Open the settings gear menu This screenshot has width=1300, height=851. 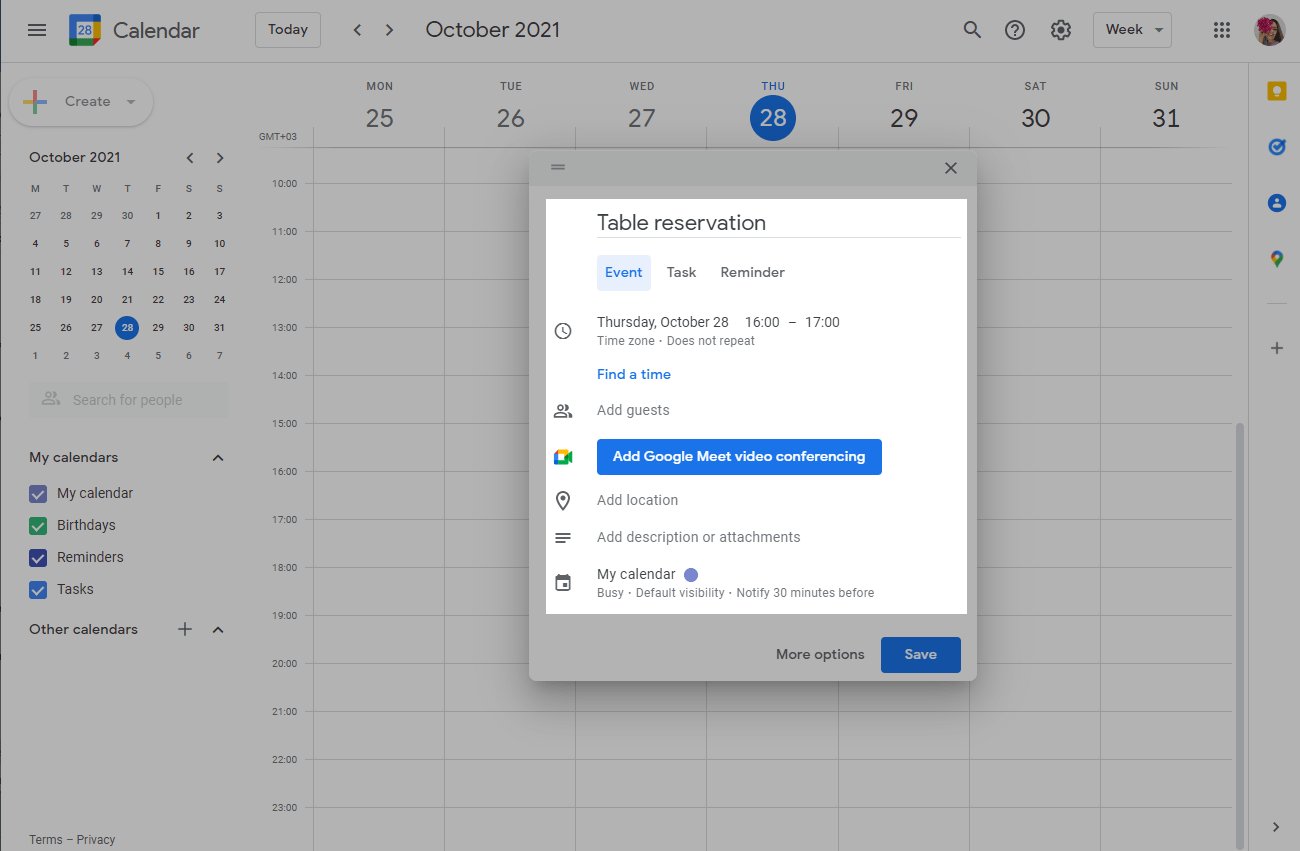(1061, 30)
